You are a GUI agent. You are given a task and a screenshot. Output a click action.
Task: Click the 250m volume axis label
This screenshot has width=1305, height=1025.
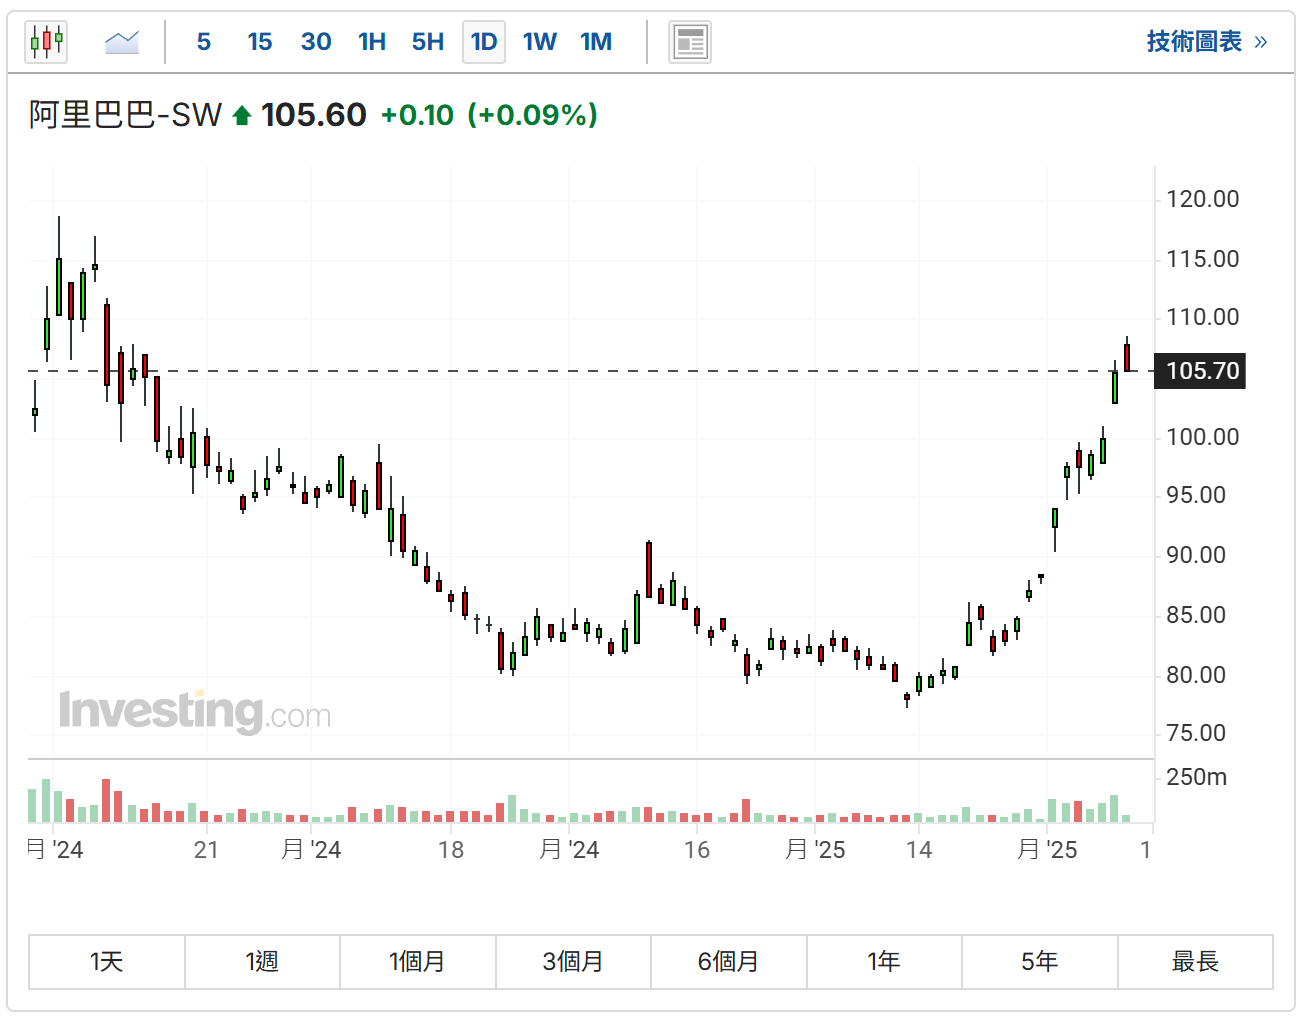[1197, 777]
